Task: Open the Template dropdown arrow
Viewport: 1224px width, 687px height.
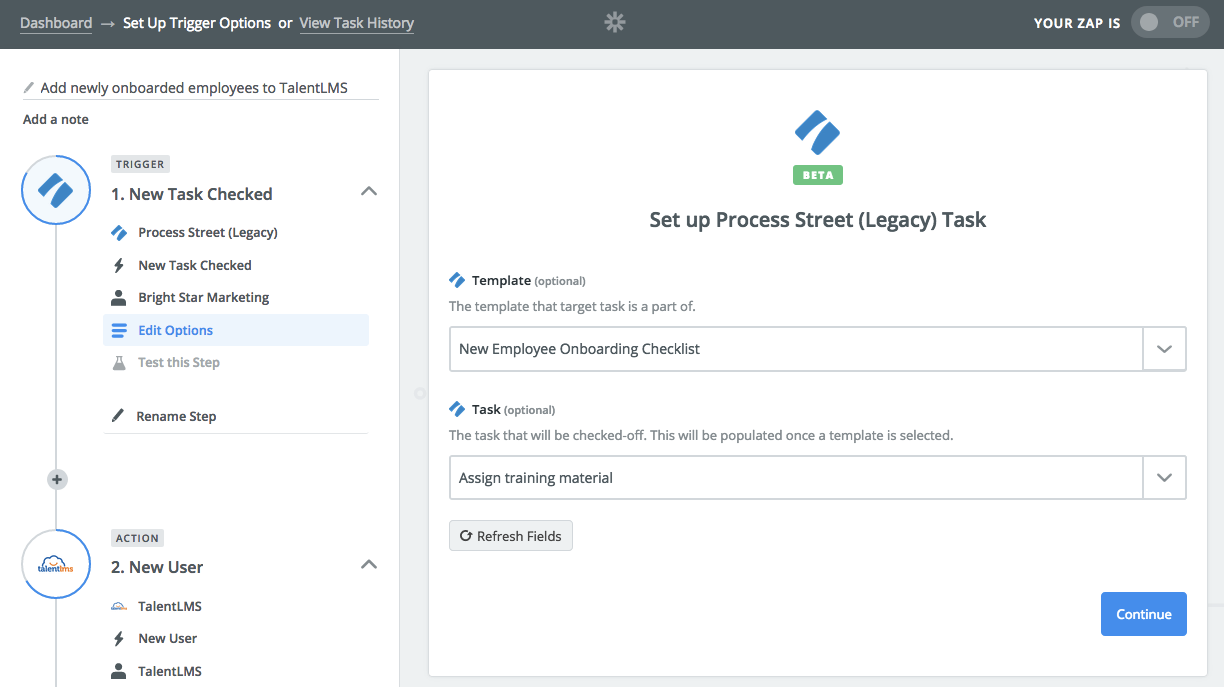Action: (x=1164, y=349)
